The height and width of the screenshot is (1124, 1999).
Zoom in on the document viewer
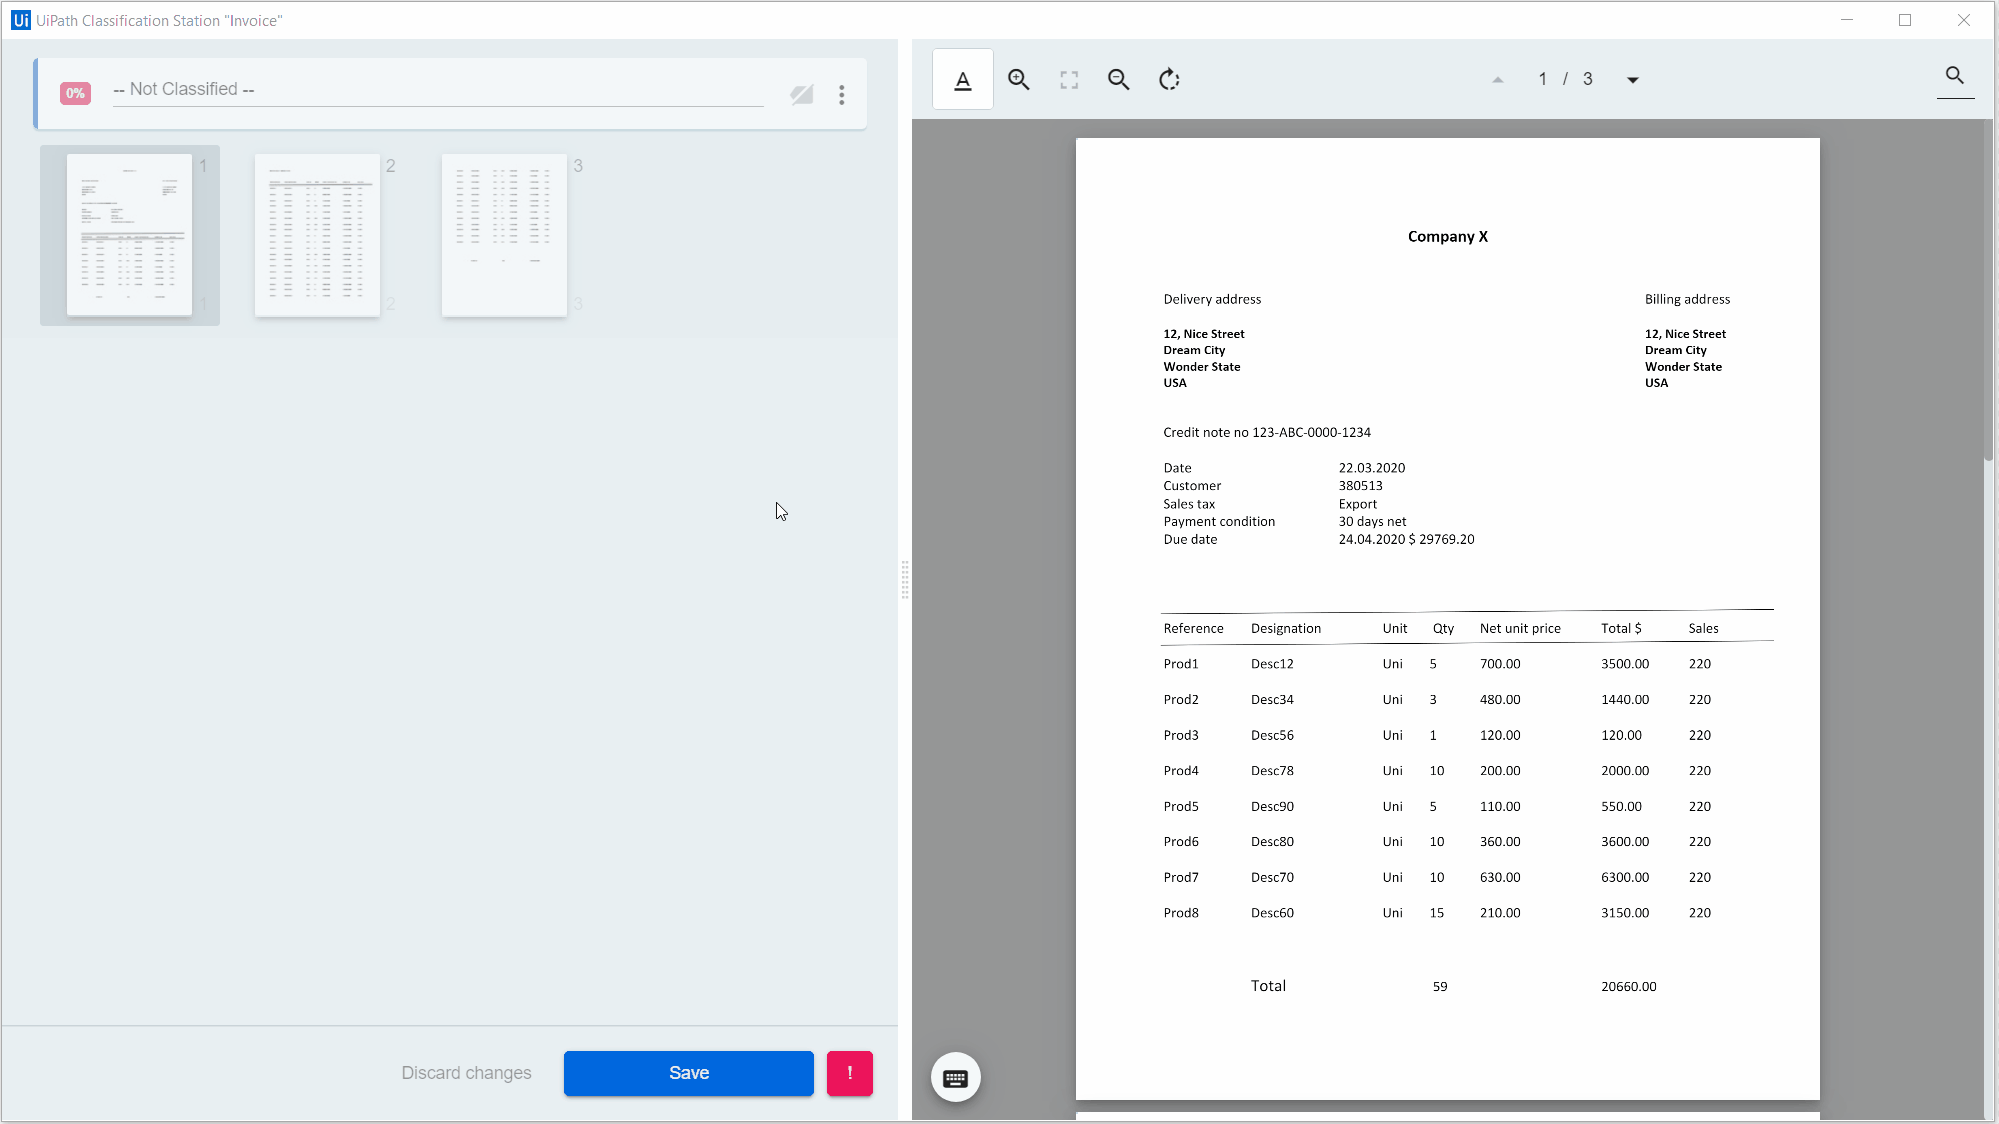pyautogui.click(x=1018, y=80)
